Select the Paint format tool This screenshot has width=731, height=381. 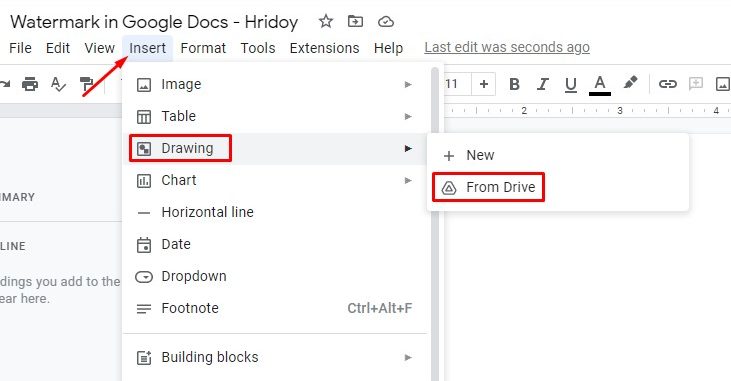click(86, 84)
